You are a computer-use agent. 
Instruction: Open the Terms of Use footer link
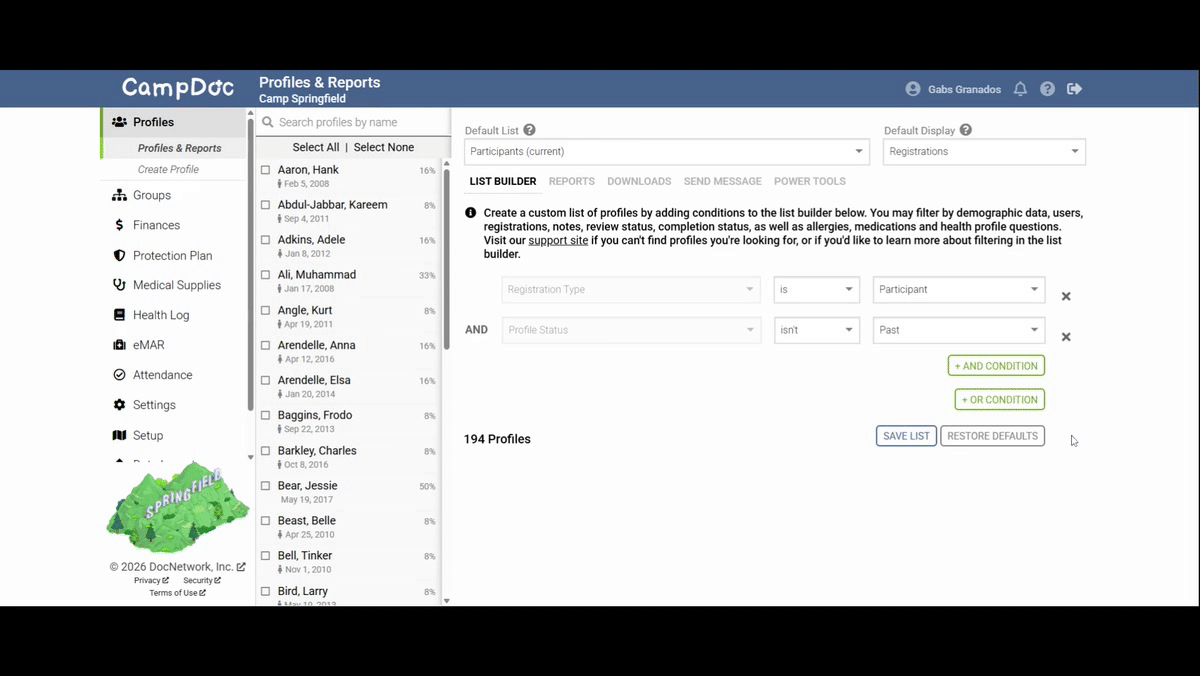point(177,593)
